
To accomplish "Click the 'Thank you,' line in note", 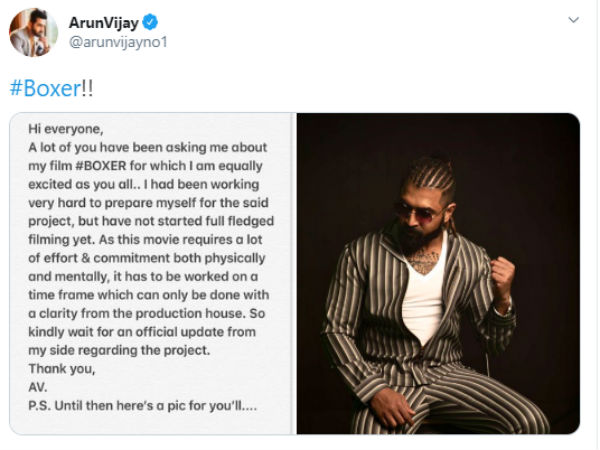I will point(62,369).
